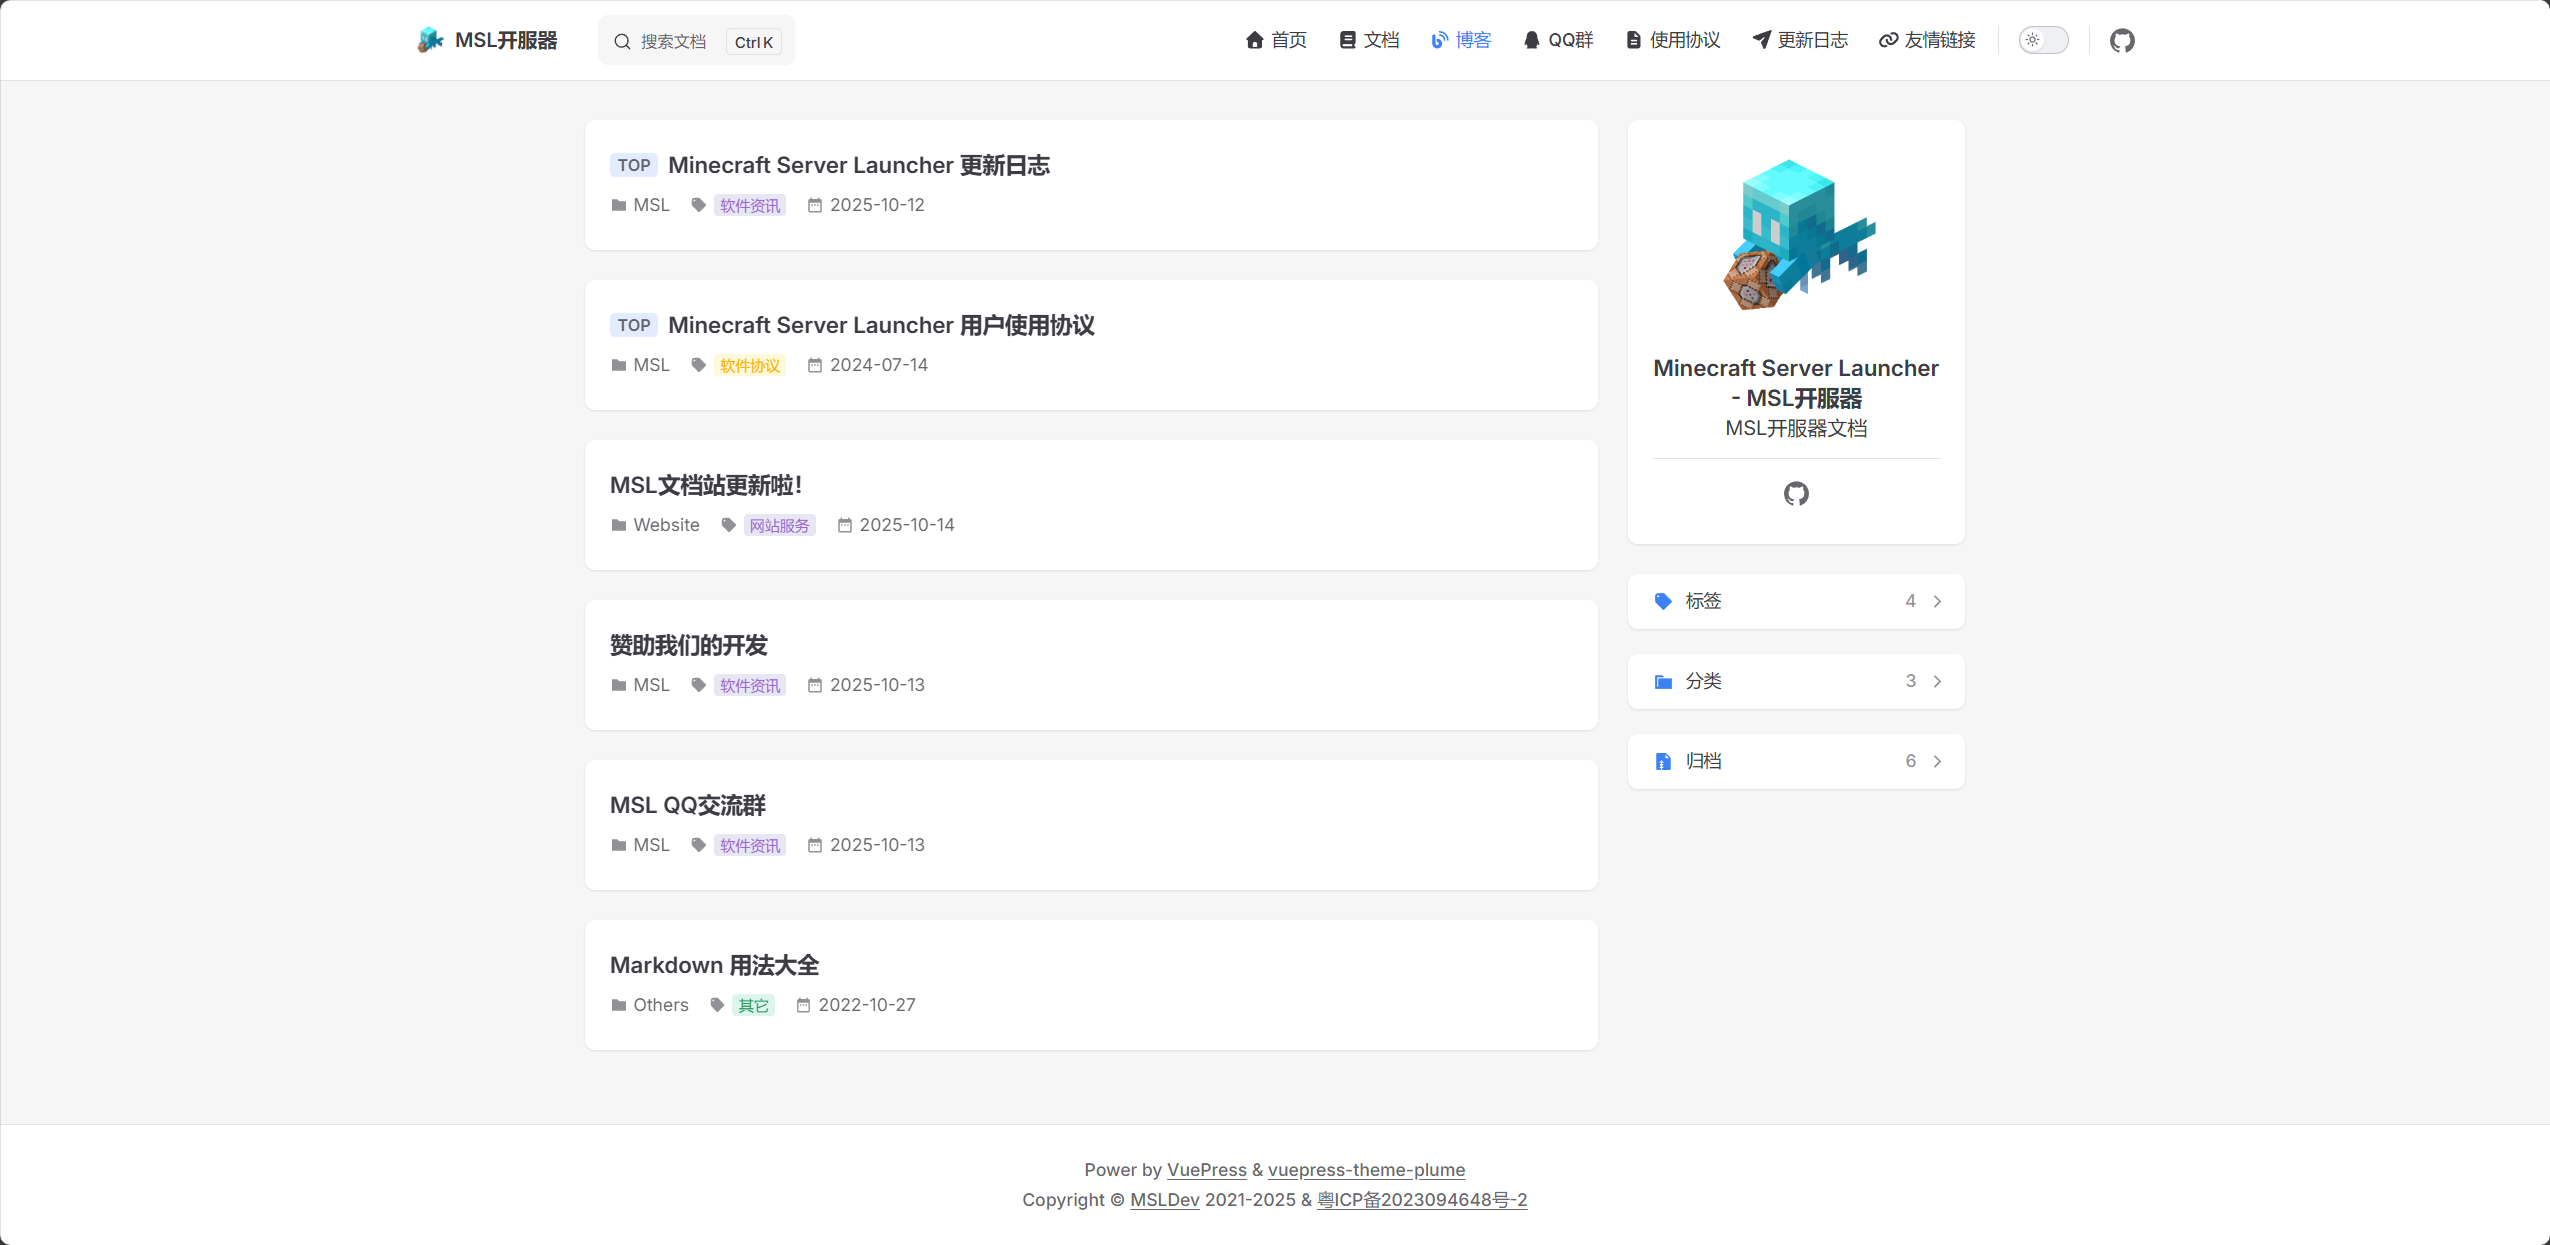Expand the 标签 chevron arrow
Screen dimensions: 2550x1245
1937,601
